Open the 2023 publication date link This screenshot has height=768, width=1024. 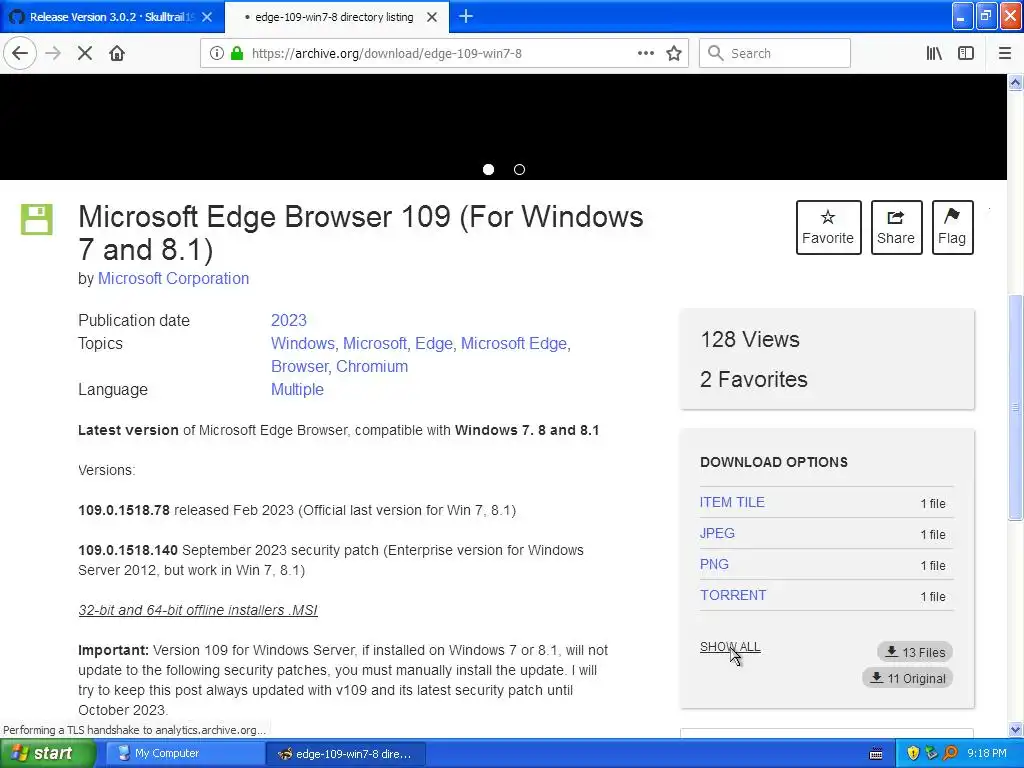(289, 321)
